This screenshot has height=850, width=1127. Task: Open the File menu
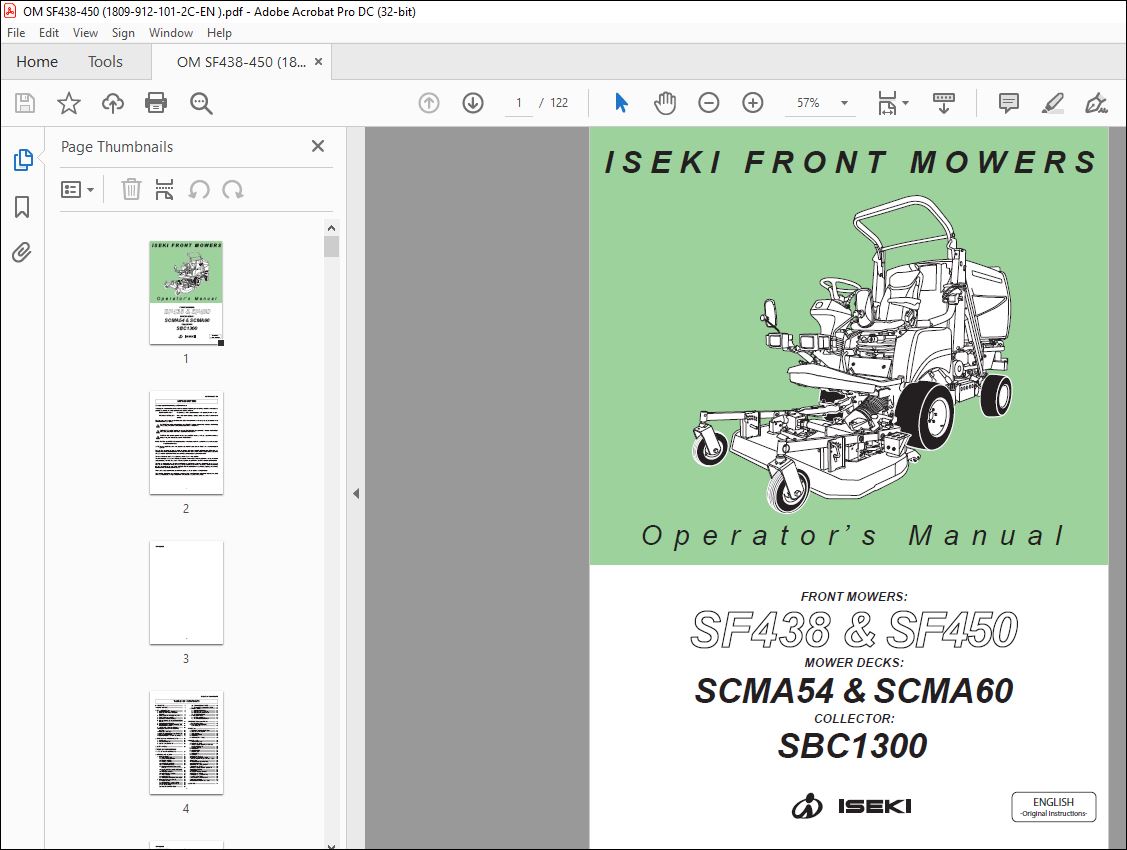click(16, 33)
